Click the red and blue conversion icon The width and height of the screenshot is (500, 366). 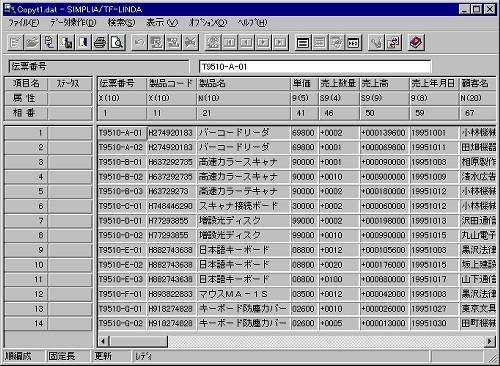[x=393, y=42]
